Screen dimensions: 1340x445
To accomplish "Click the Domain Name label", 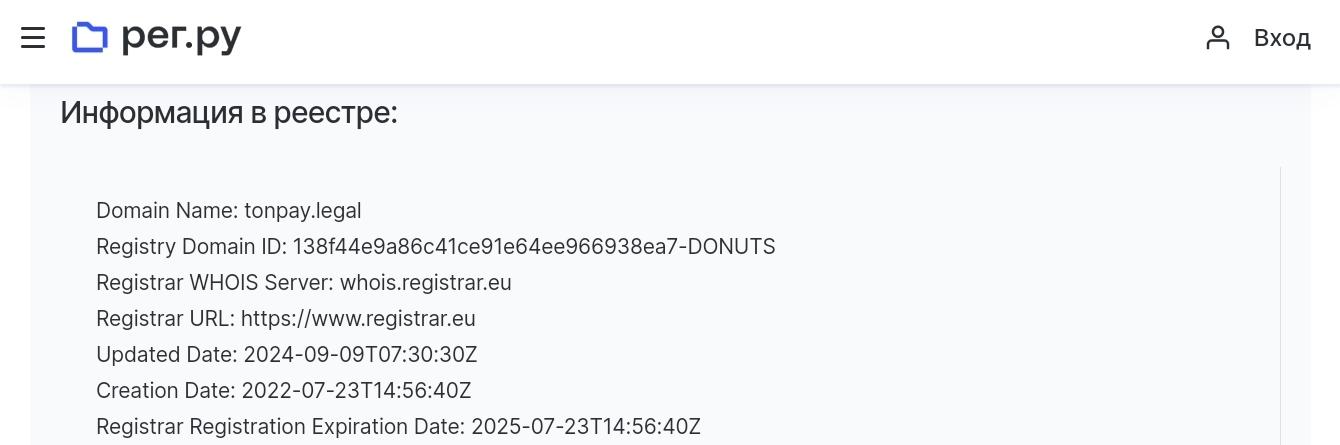I will [167, 211].
